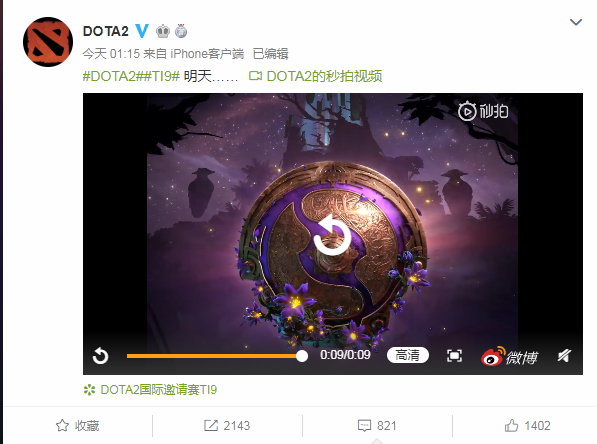Open the #DOTA2# hashtag link
This screenshot has width=597, height=444.
pyautogui.click(x=109, y=76)
